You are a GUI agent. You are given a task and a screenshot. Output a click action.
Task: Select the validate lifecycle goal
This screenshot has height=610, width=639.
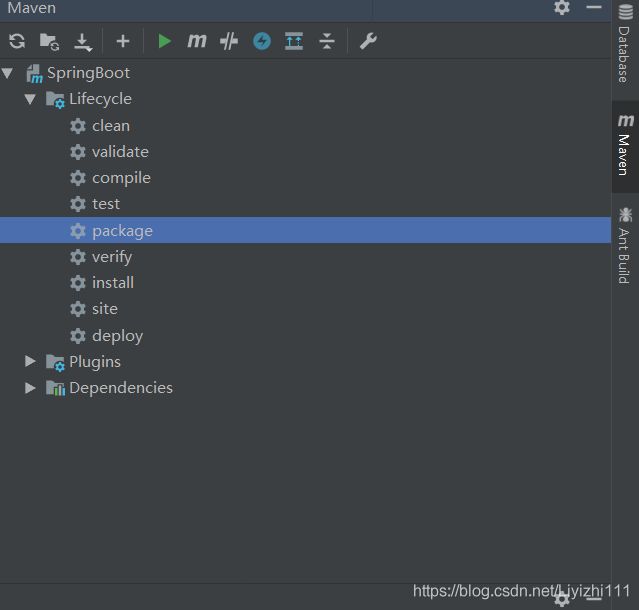[x=120, y=152]
